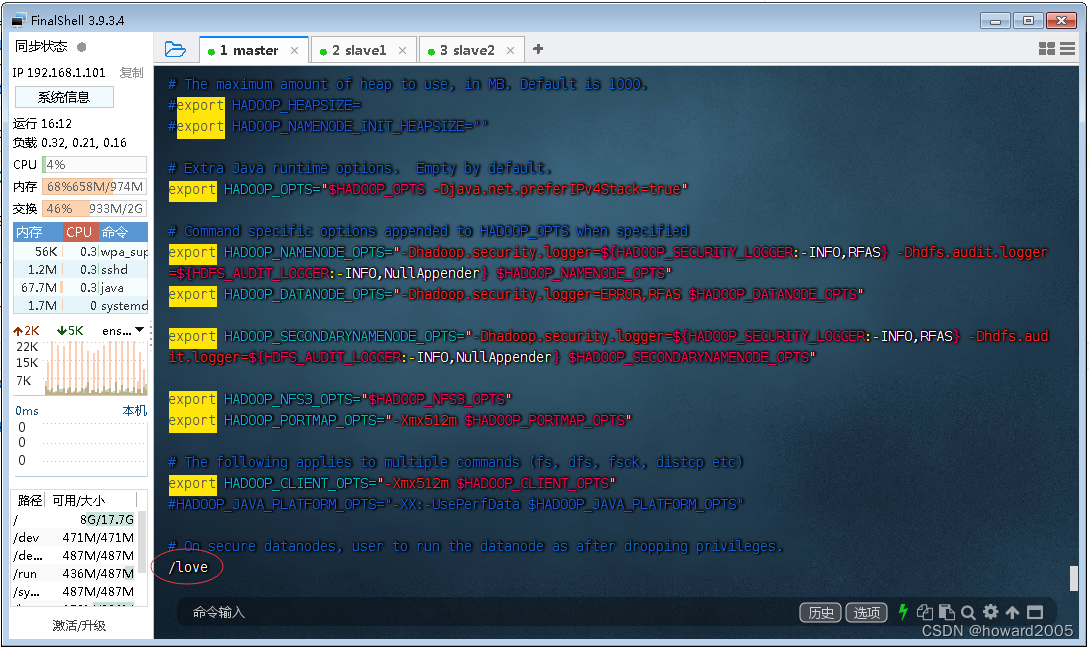Viewport: 1089px width, 647px height.
Task: Click the HADOOP_DATANODE_OPTS export line
Action: coord(515,294)
